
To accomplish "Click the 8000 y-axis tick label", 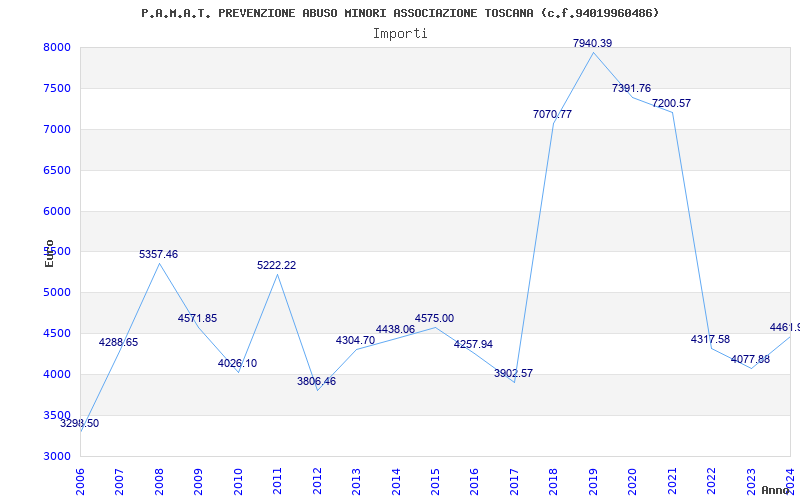I will 57,47.
